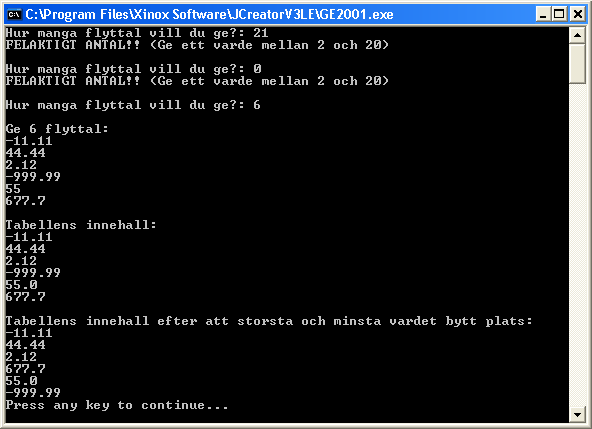Click the heading about storsta och minsta vardet
Viewport: 592px width, 429px height.
click(269, 321)
